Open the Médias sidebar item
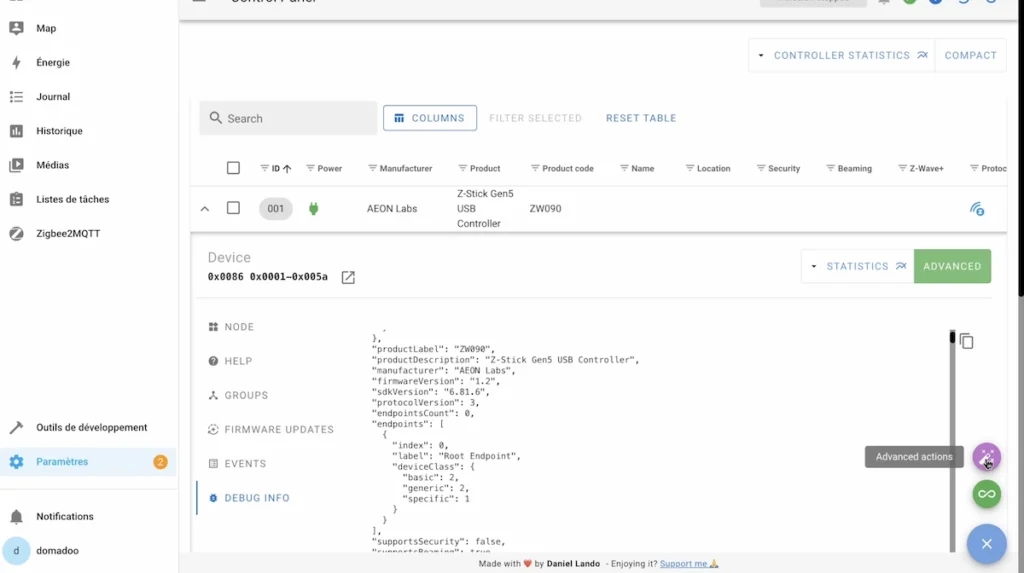This screenshot has width=1024, height=573. click(x=88, y=165)
